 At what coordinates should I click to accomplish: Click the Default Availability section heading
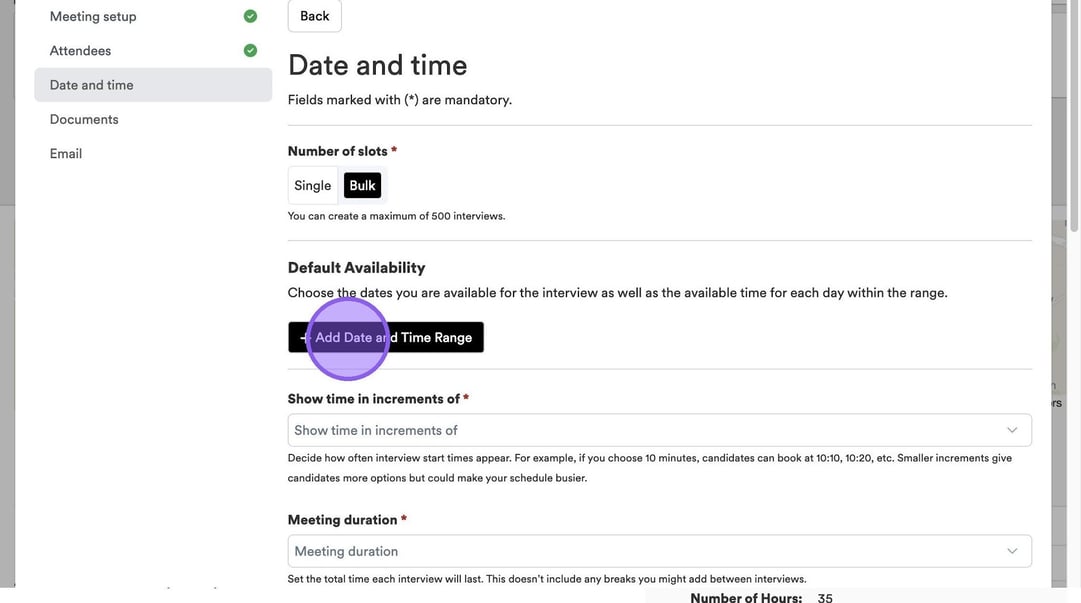pyautogui.click(x=356, y=267)
